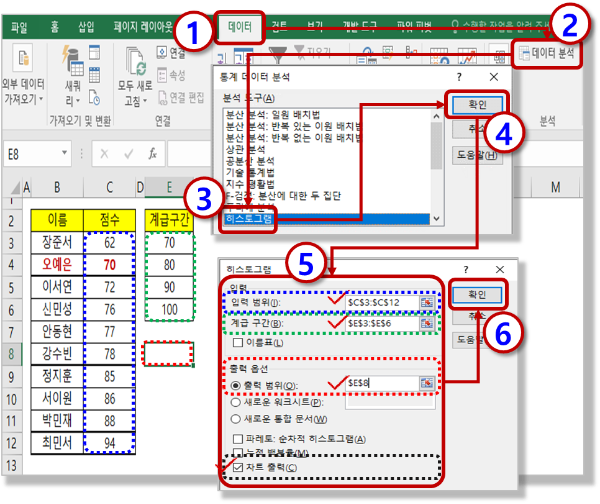Click the table grid icon beside 새 쿼리
600x504 pixels.
pos(94,75)
